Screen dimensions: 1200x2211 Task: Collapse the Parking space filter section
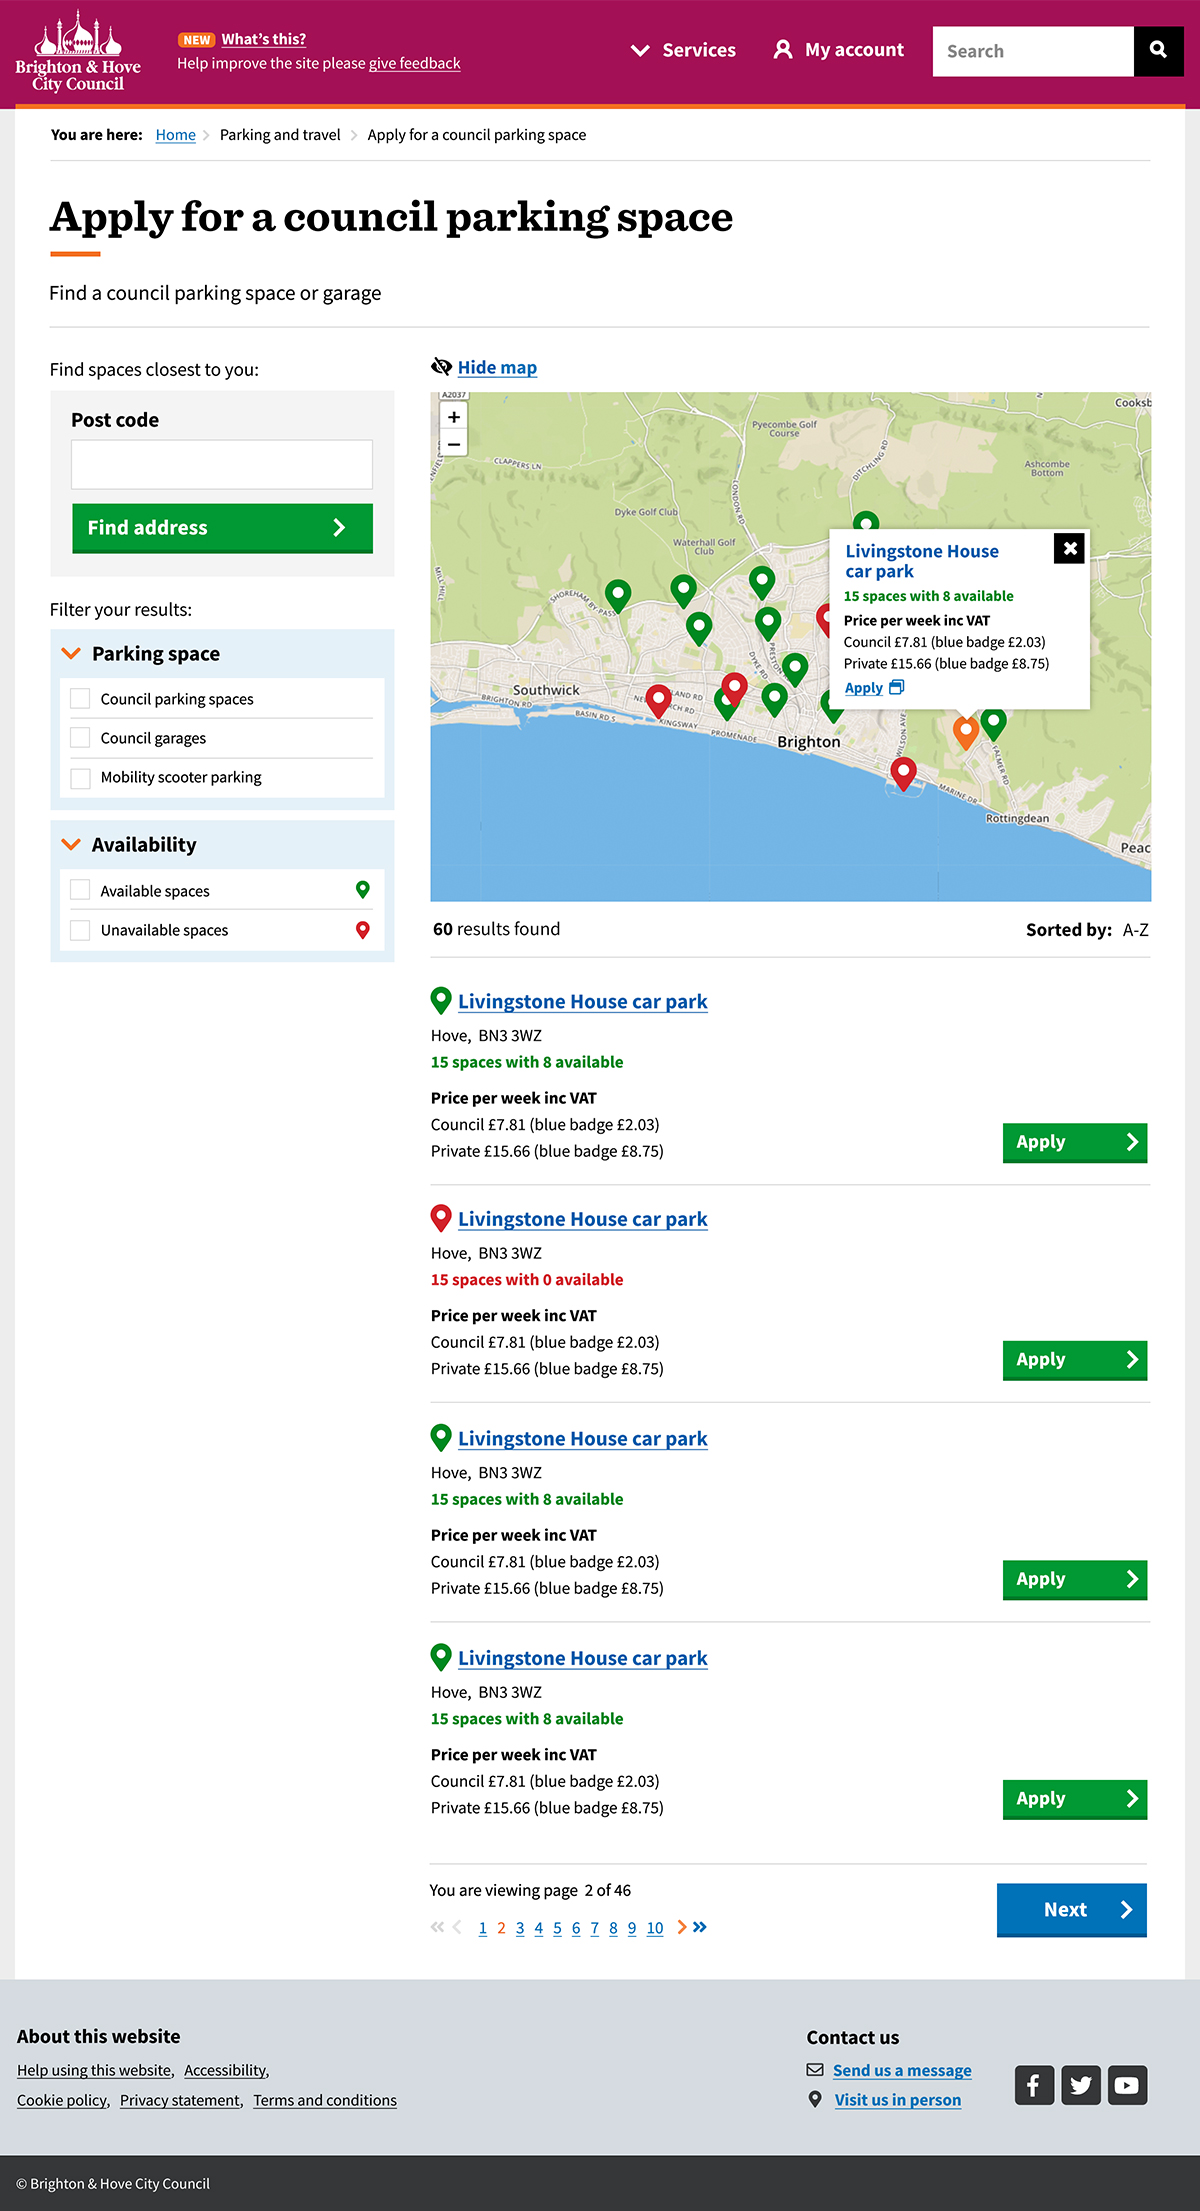(x=71, y=654)
